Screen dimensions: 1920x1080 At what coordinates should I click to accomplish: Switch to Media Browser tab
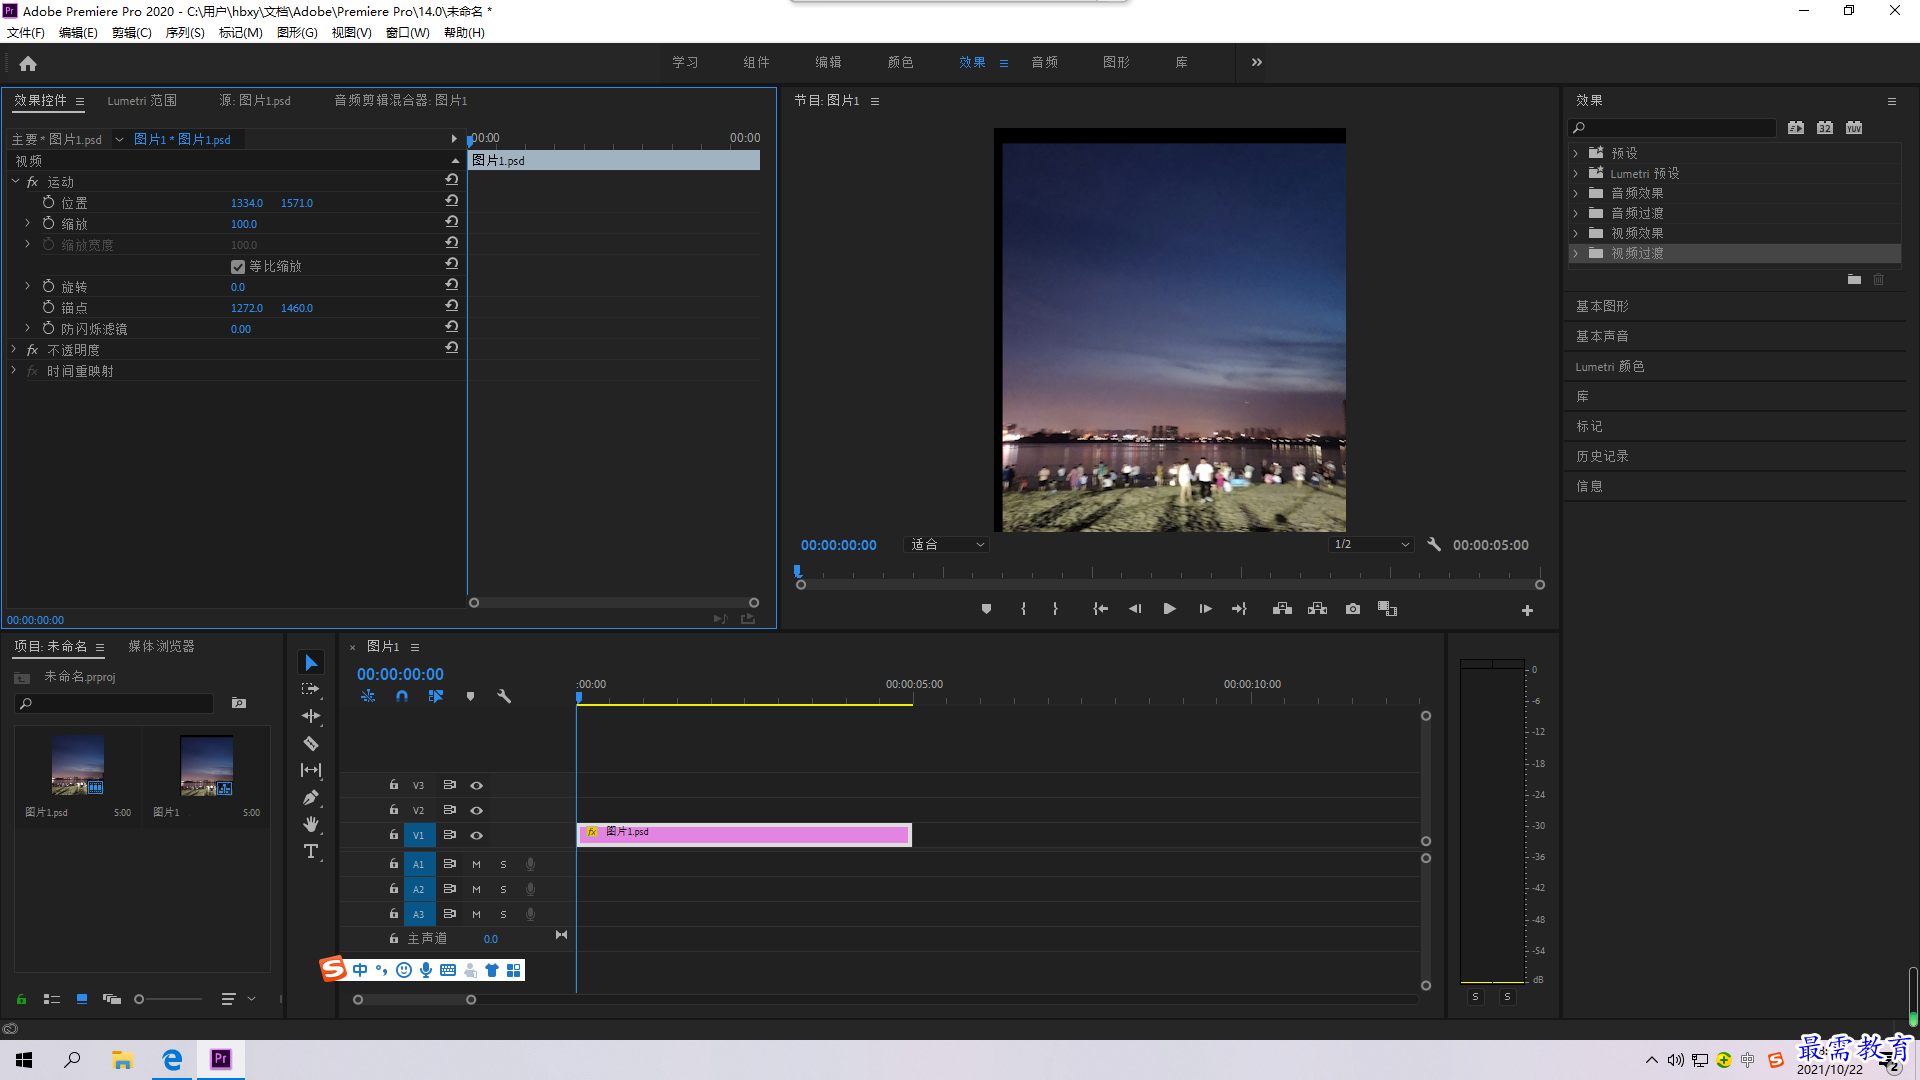(x=161, y=646)
